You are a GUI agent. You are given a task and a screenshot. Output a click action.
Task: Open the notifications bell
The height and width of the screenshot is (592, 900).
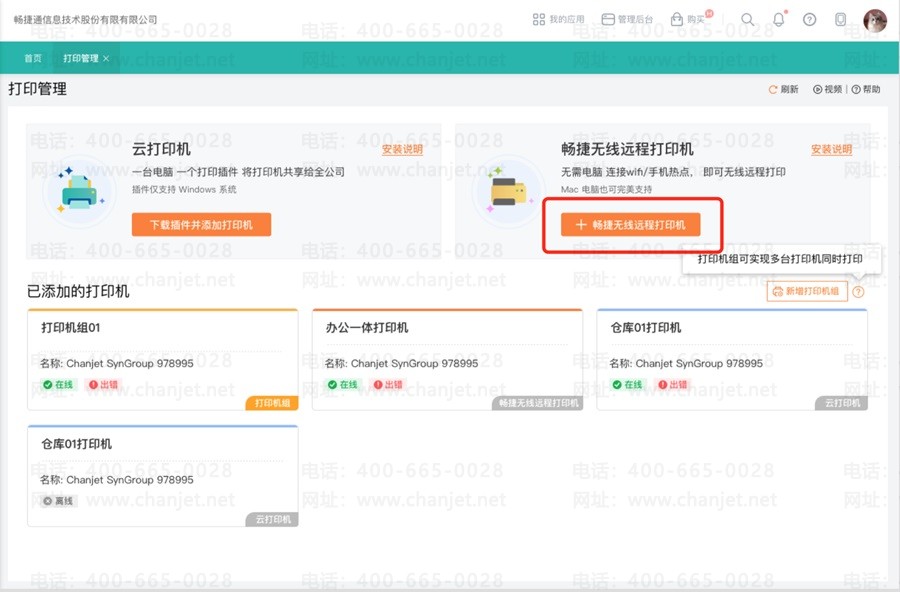[778, 20]
